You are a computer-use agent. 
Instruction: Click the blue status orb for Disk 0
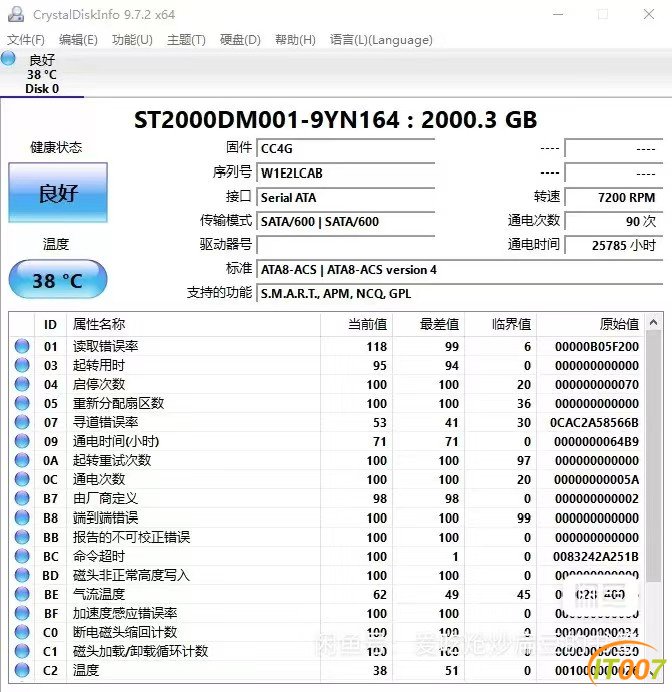coord(8,58)
